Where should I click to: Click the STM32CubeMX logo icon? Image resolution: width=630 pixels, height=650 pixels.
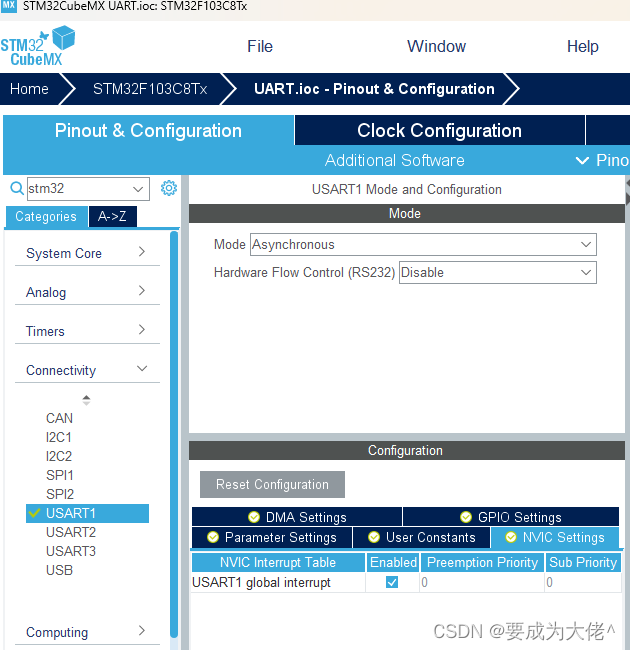click(37, 46)
